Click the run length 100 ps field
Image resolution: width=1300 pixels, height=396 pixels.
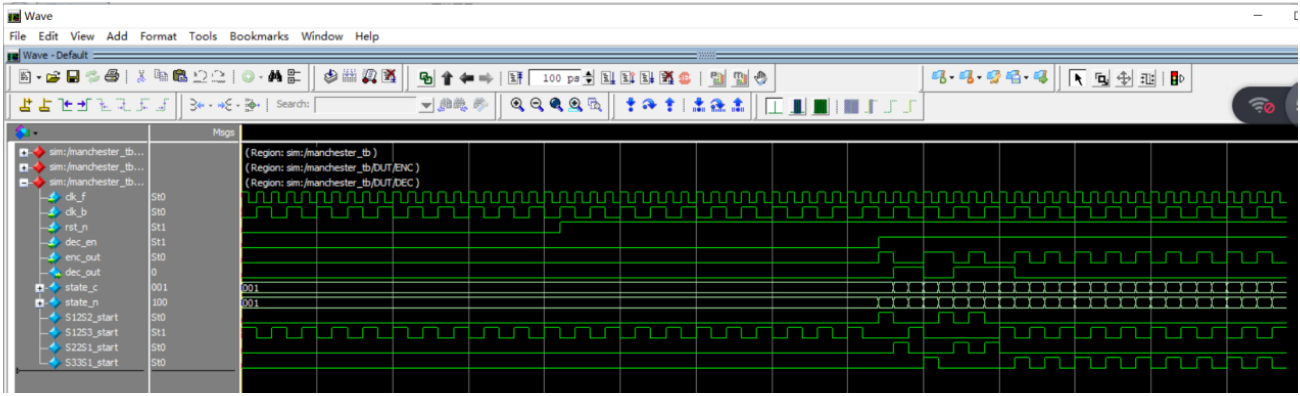555,77
